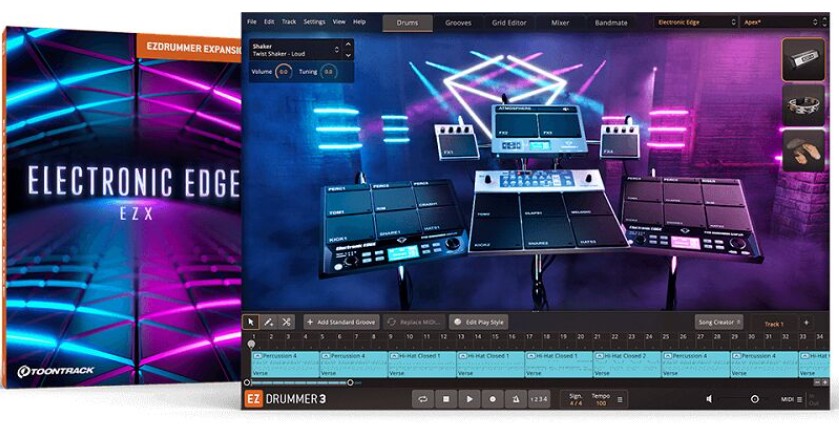The image size is (839, 430).
Task: Click the SNARE1 pad on left kit
Action: (398, 224)
